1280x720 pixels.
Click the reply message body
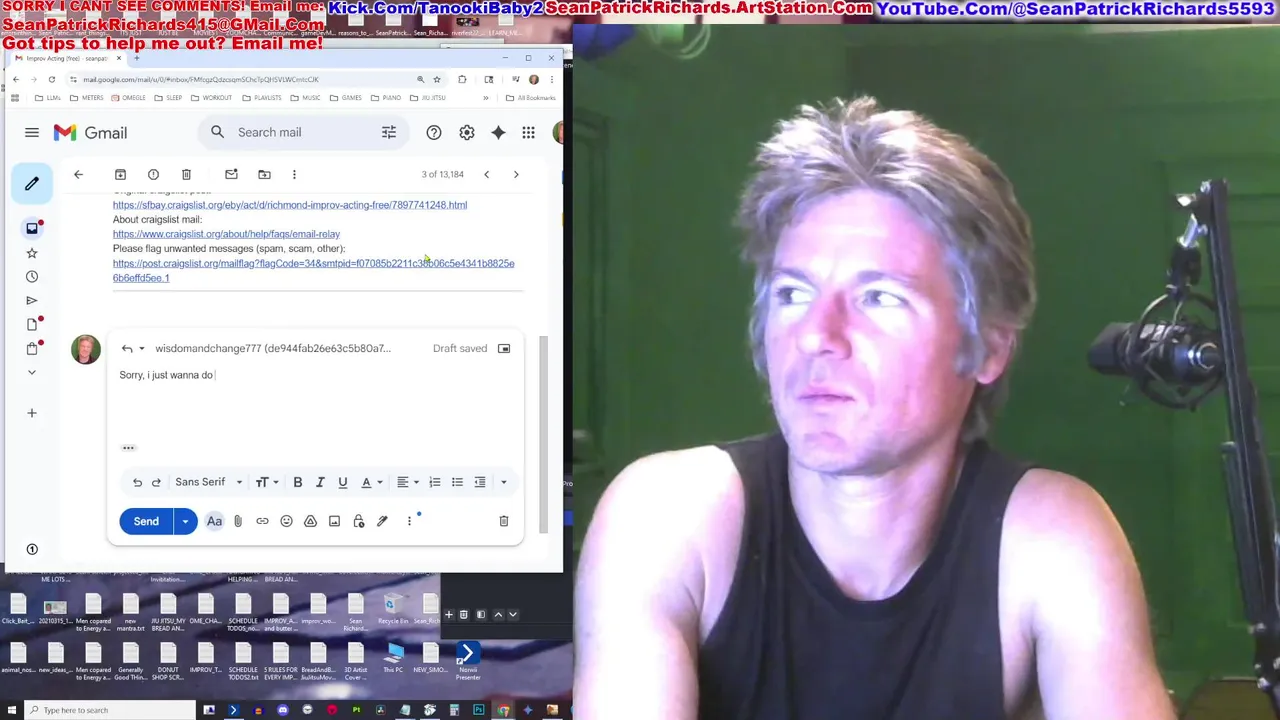[x=315, y=400]
